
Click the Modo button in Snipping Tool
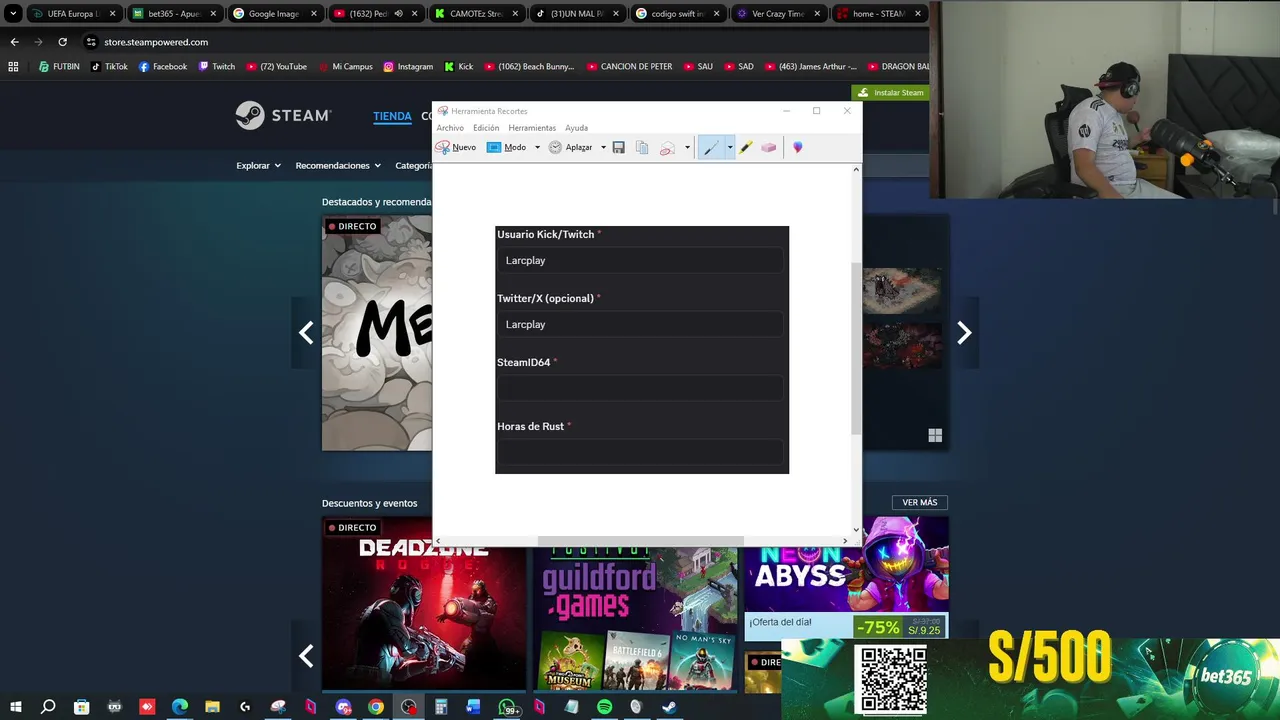(x=507, y=147)
